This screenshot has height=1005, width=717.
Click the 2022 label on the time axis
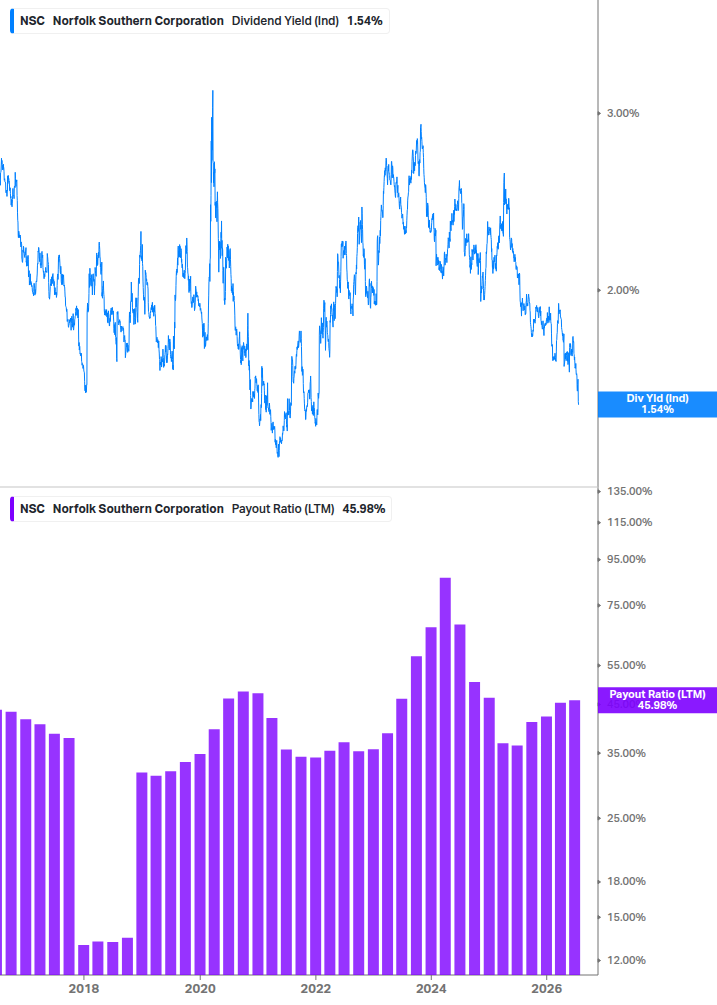pyautogui.click(x=316, y=989)
